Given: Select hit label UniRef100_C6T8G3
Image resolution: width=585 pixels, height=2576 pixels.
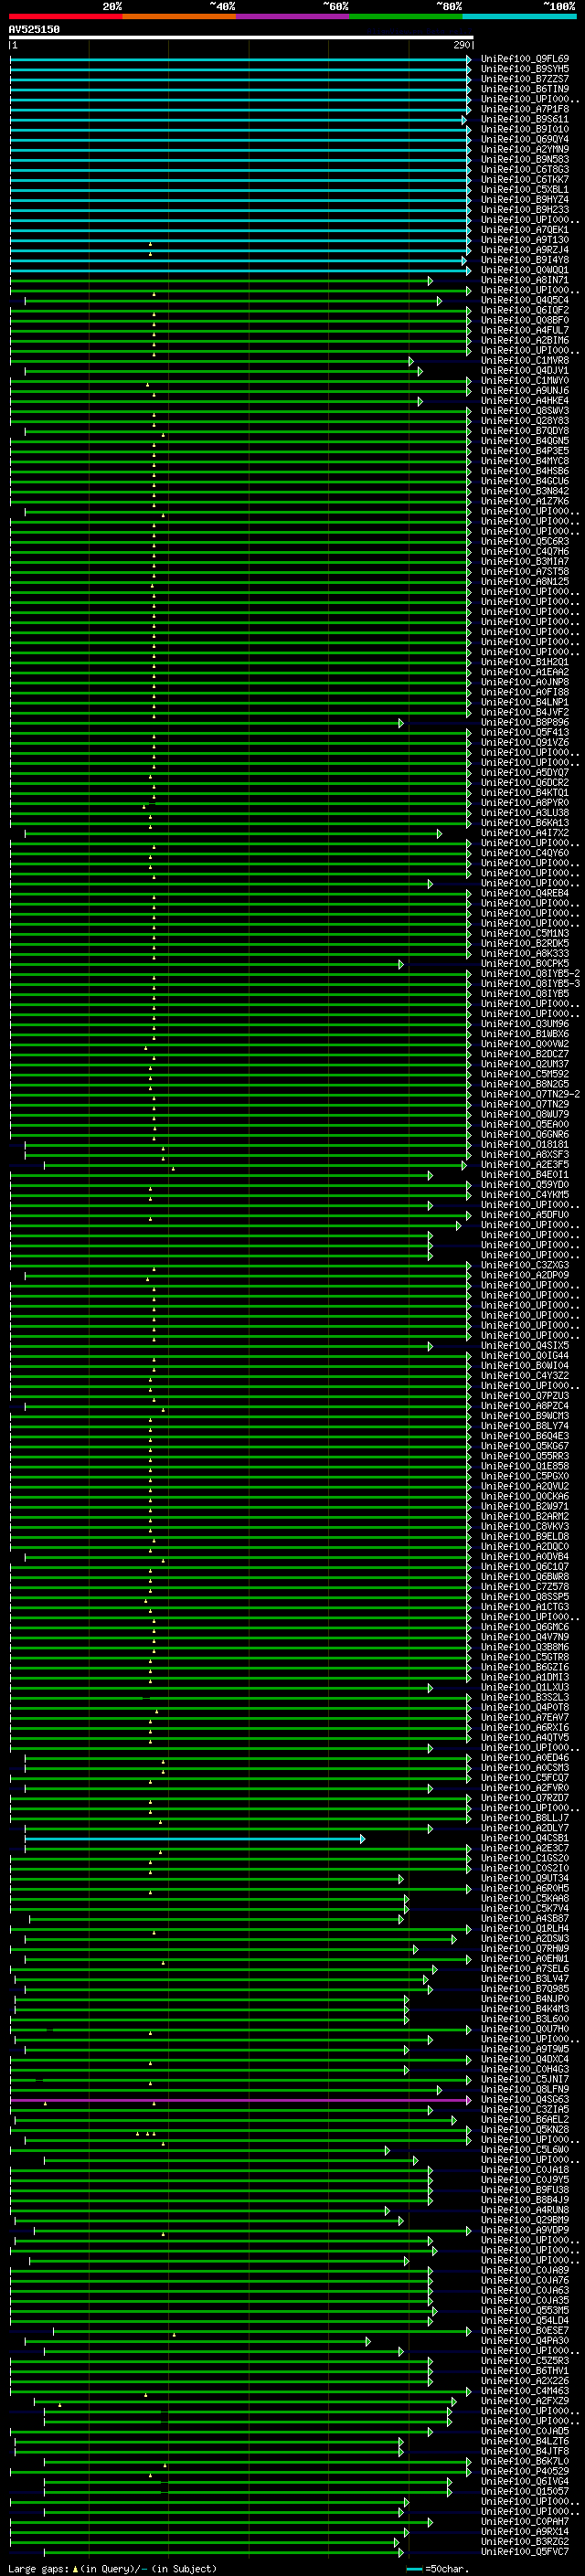Looking at the screenshot, I should [525, 169].
